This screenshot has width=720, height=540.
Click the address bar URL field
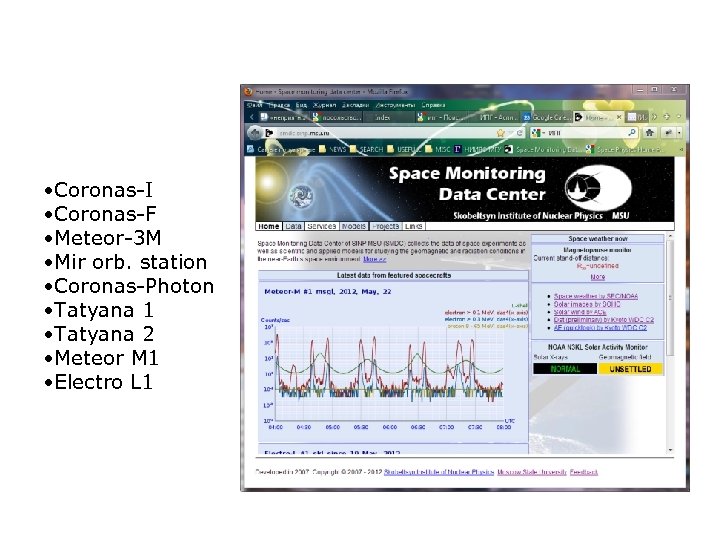pos(386,133)
